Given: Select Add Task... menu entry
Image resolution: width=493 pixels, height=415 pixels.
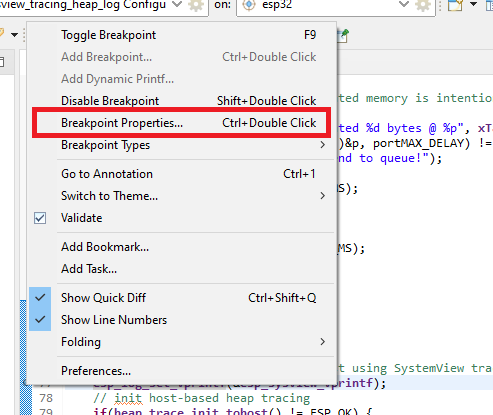Looking at the screenshot, I should [x=182, y=269].
